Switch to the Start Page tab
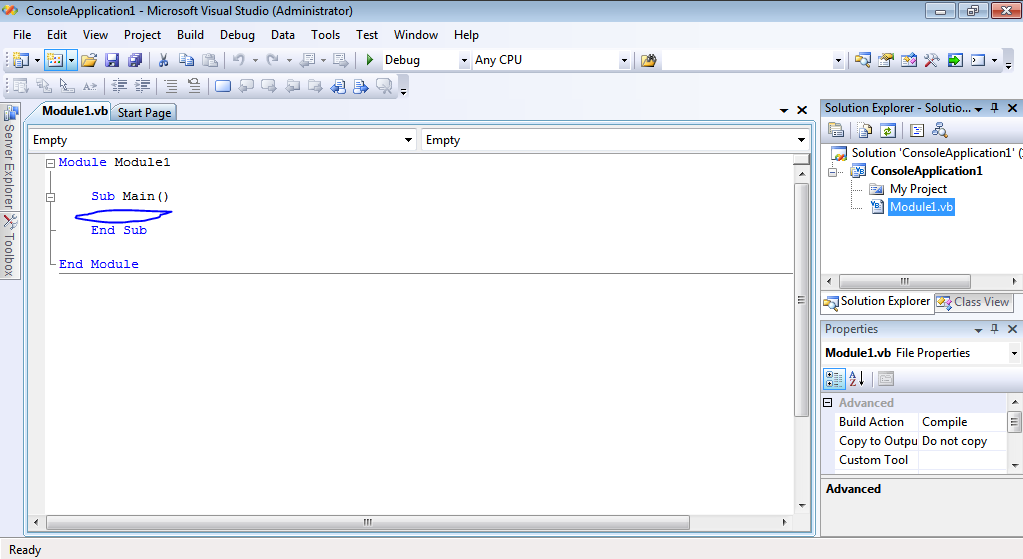The height and width of the screenshot is (559, 1023). point(144,112)
